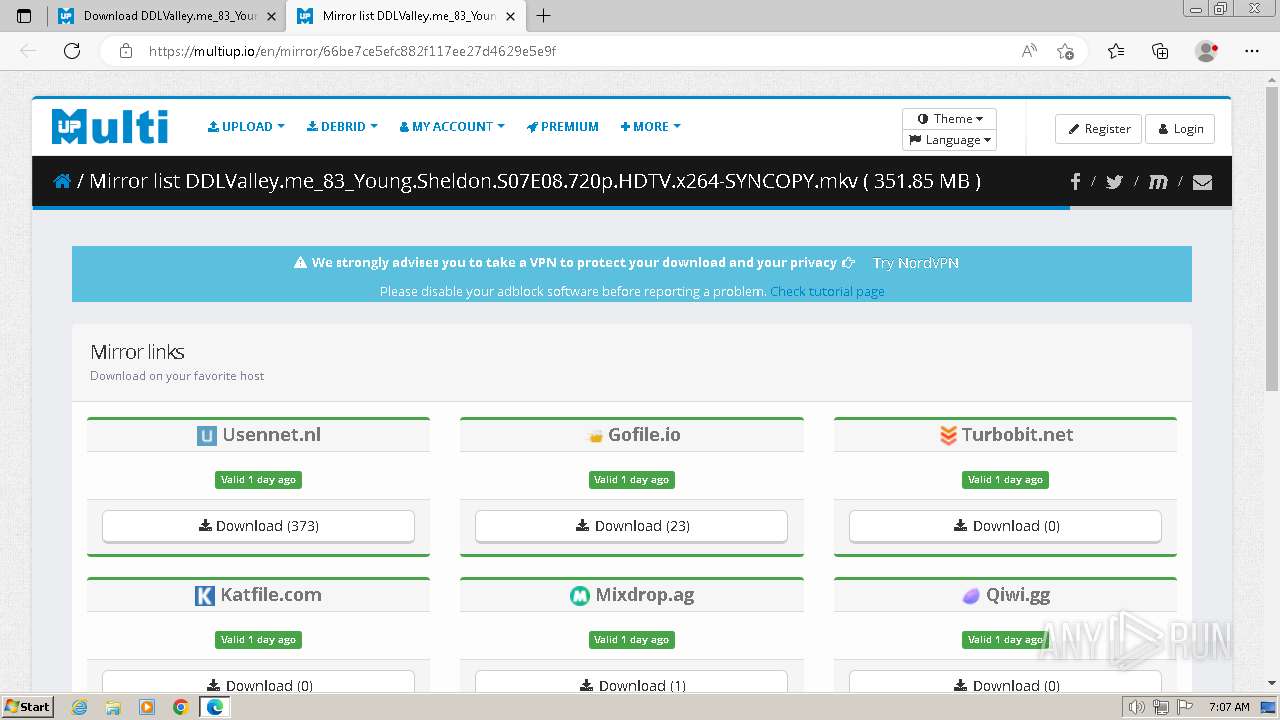Refresh the page in the browser
The width and height of the screenshot is (1280, 720).
[72, 50]
